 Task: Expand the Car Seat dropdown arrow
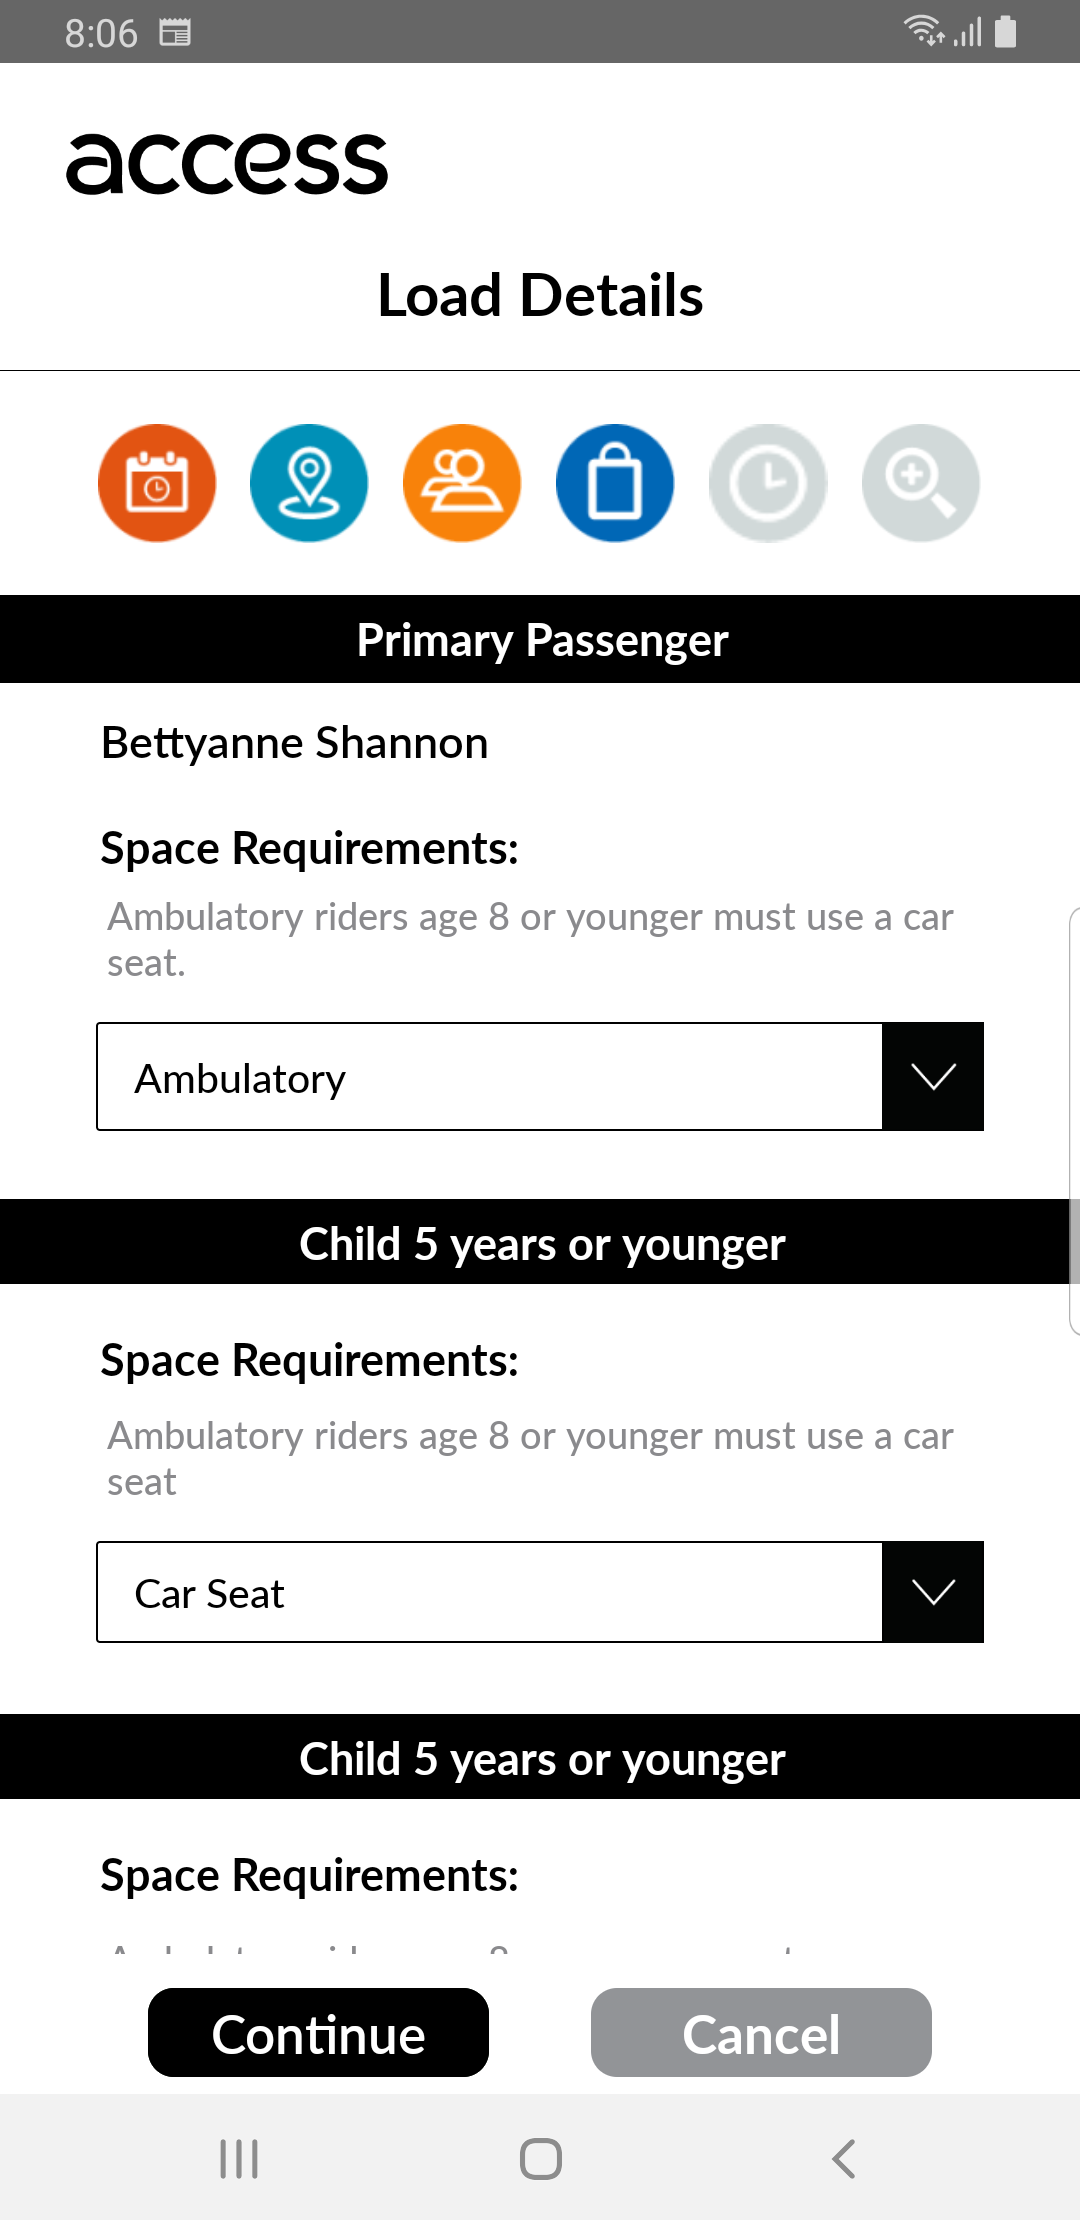[x=933, y=1592]
